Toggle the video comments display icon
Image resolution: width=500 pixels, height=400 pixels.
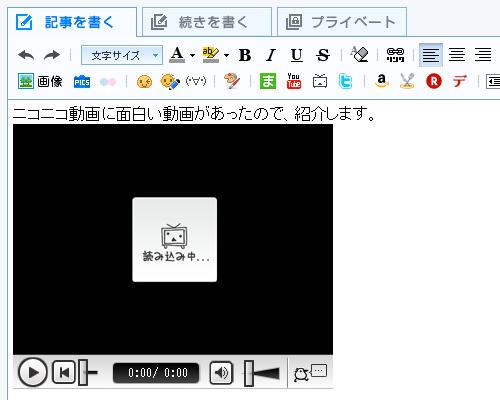310,373
